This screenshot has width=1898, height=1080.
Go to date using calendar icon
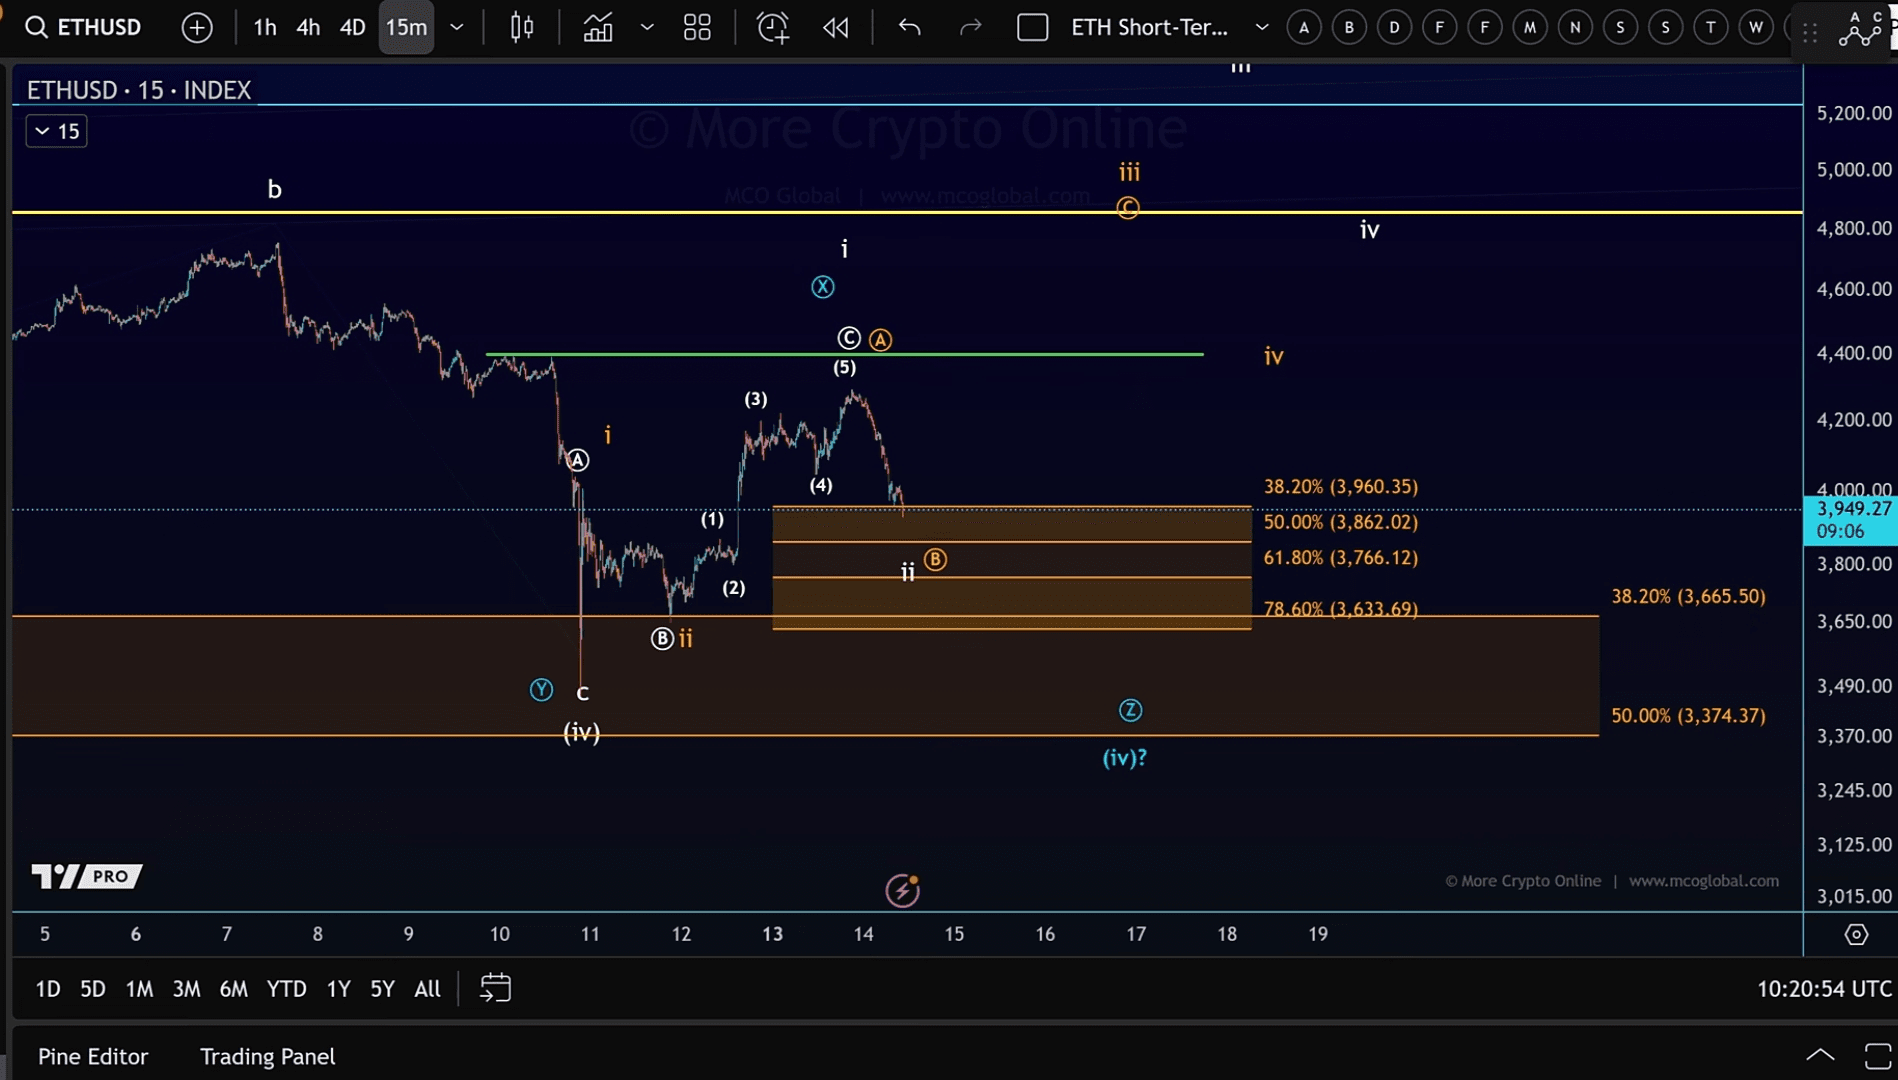point(495,988)
